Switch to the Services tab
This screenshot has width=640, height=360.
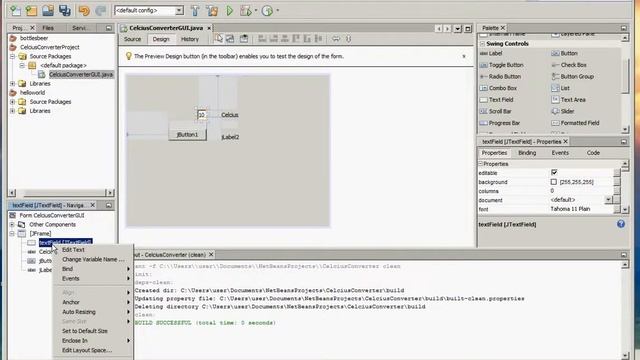79,28
